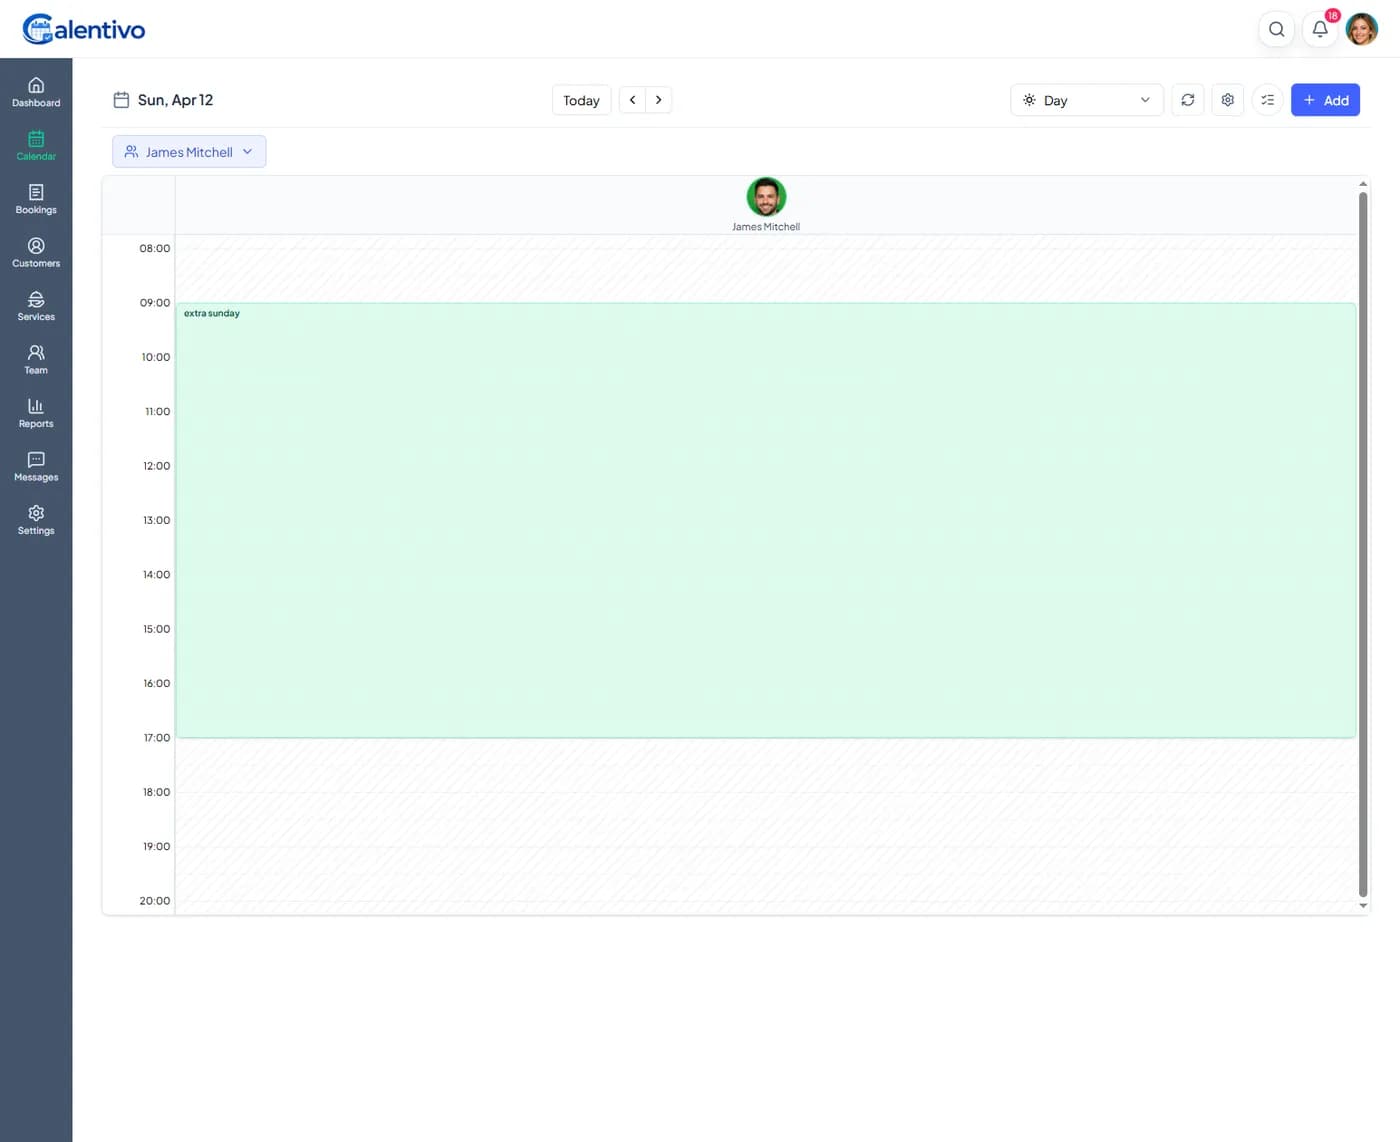Open calendar display settings gear

point(1227,100)
